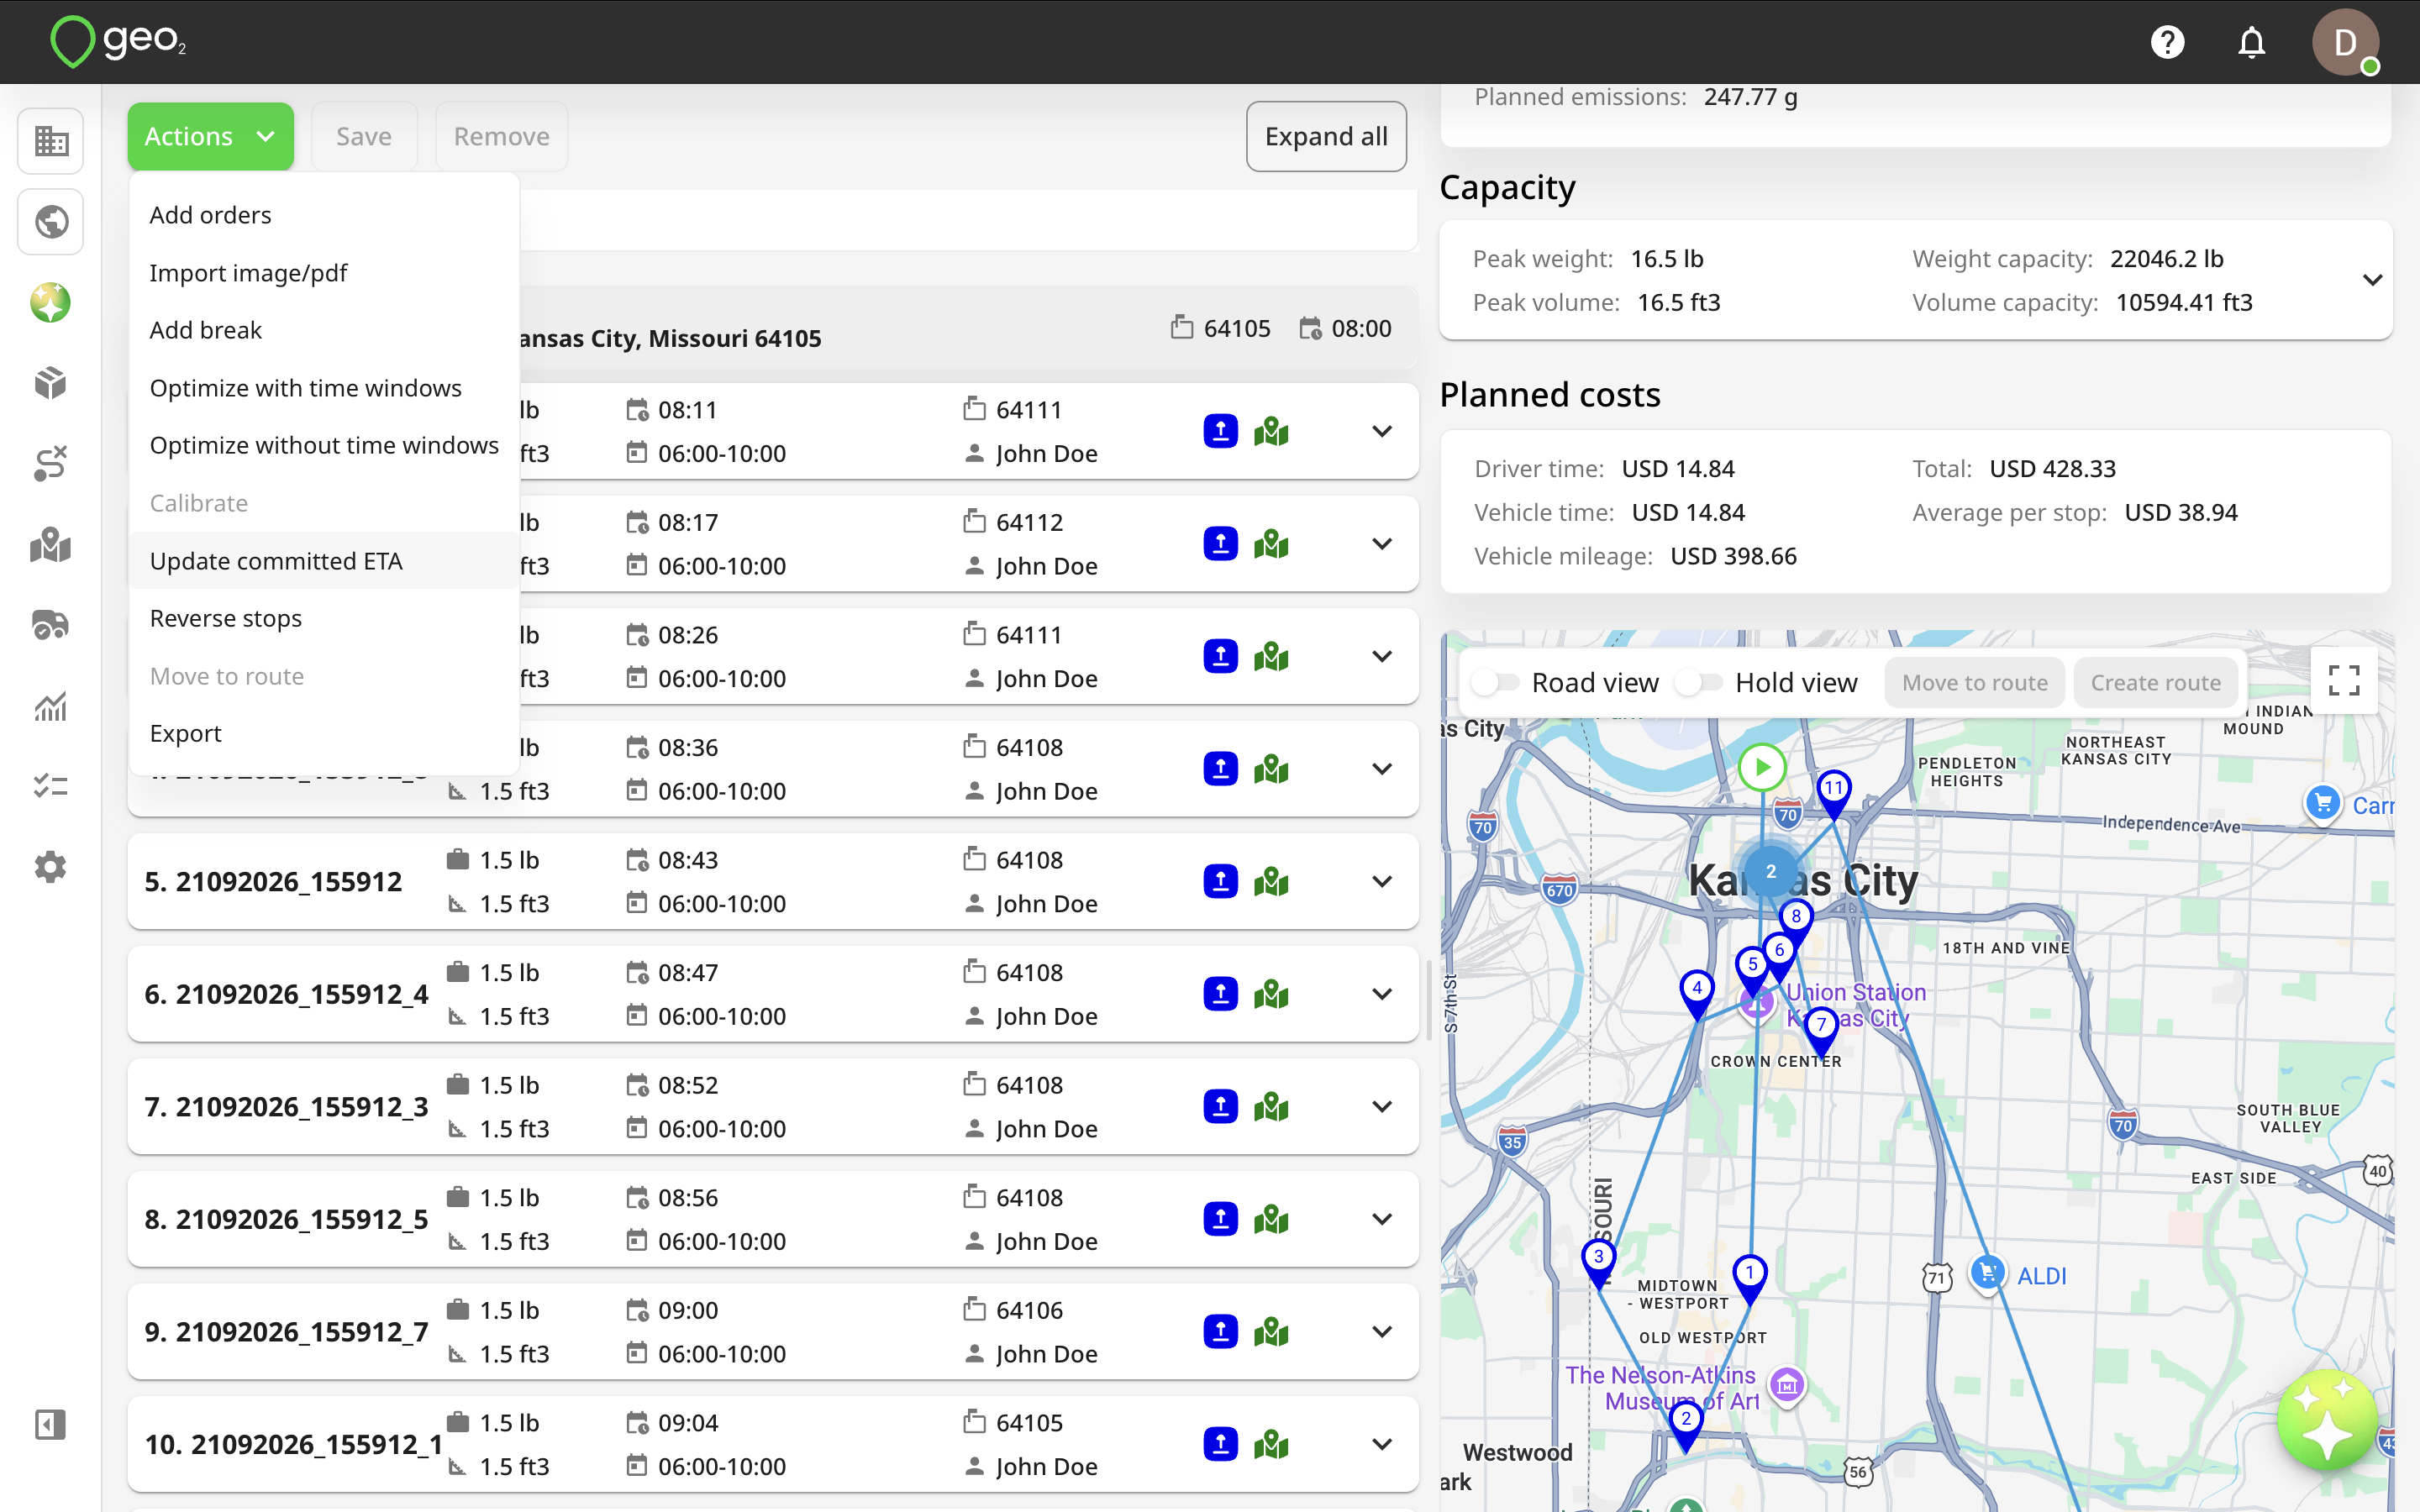Click blue upload icon for stop 5

pyautogui.click(x=1220, y=881)
